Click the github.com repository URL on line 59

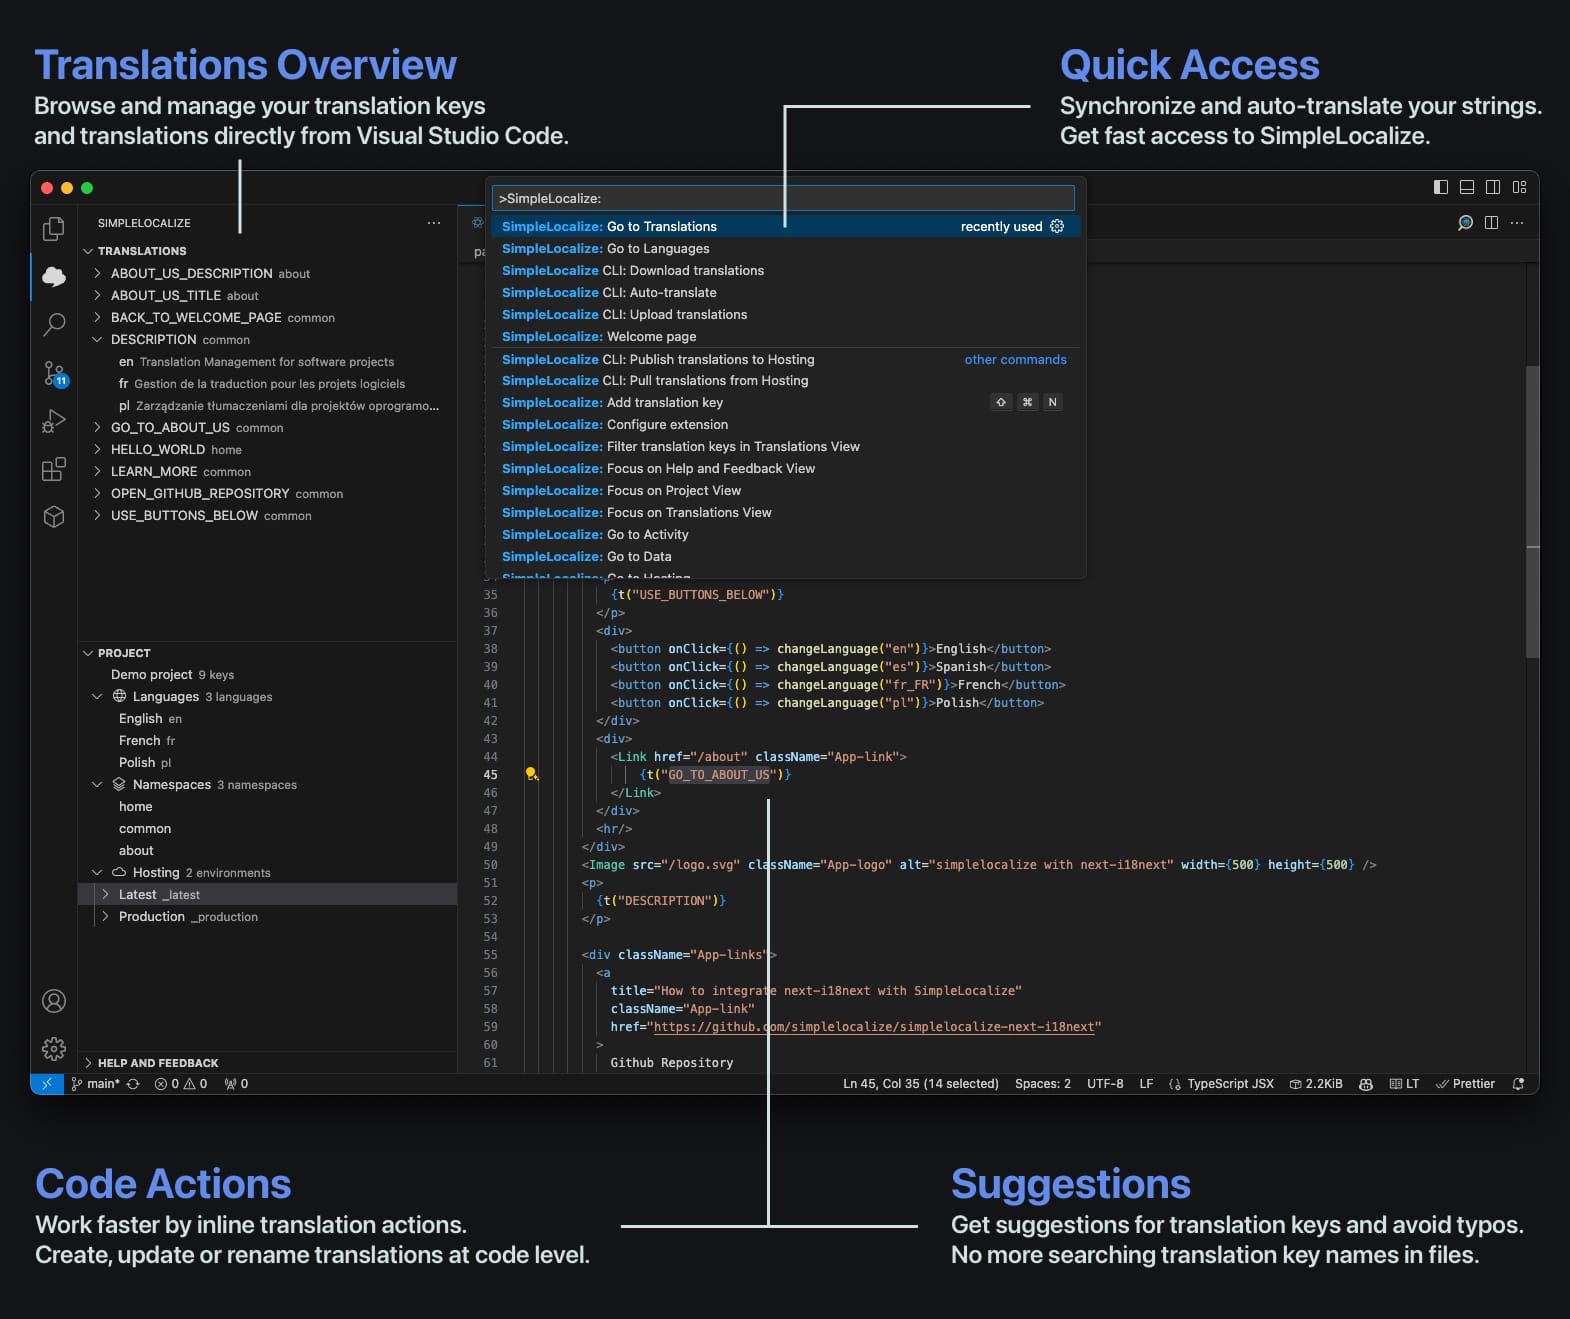875,1027
